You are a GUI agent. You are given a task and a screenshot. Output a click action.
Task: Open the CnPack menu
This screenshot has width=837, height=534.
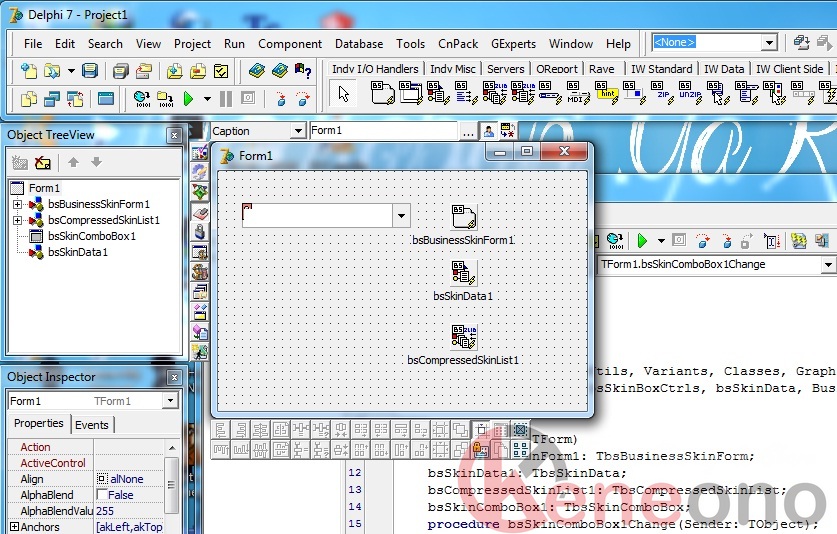click(458, 44)
